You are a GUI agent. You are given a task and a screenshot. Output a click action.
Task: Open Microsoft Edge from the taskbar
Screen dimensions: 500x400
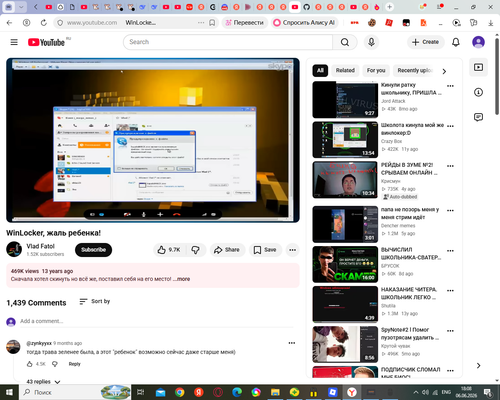[237, 392]
